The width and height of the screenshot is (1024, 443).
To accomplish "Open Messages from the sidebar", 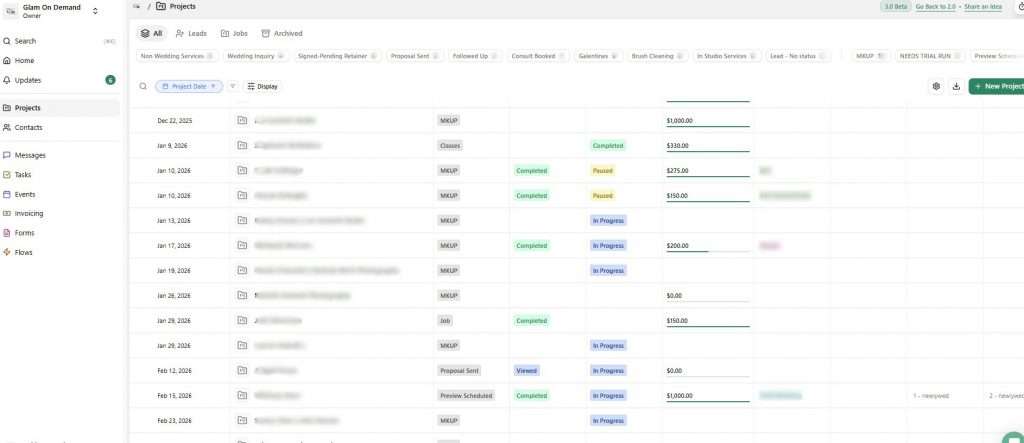I will pos(30,155).
